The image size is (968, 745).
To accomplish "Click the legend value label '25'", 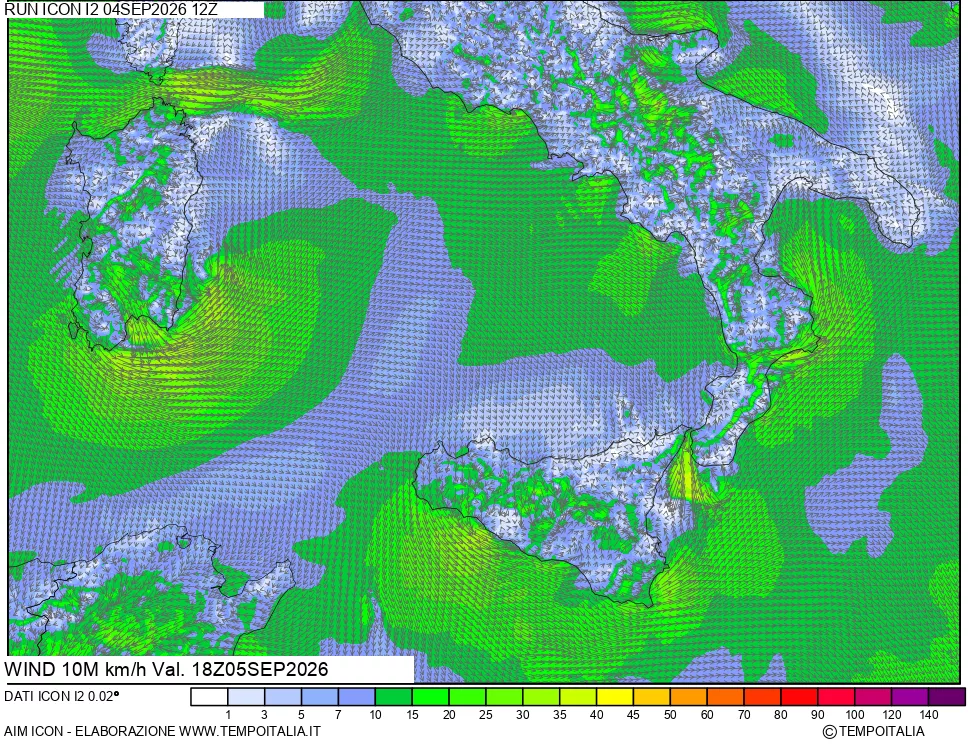I will (x=486, y=715).
